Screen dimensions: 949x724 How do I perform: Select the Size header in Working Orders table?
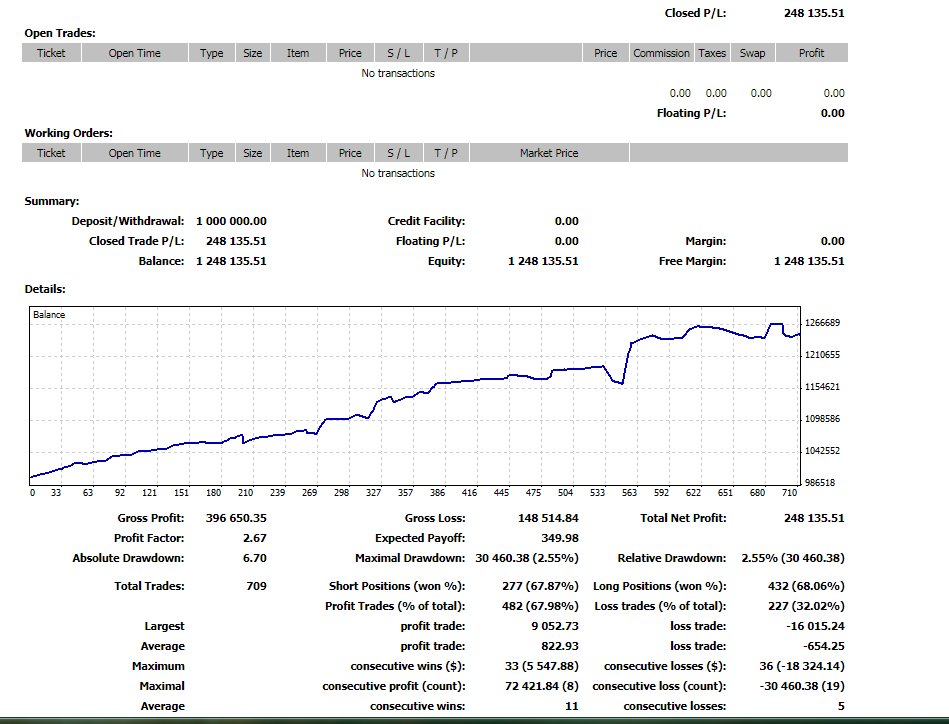[253, 153]
